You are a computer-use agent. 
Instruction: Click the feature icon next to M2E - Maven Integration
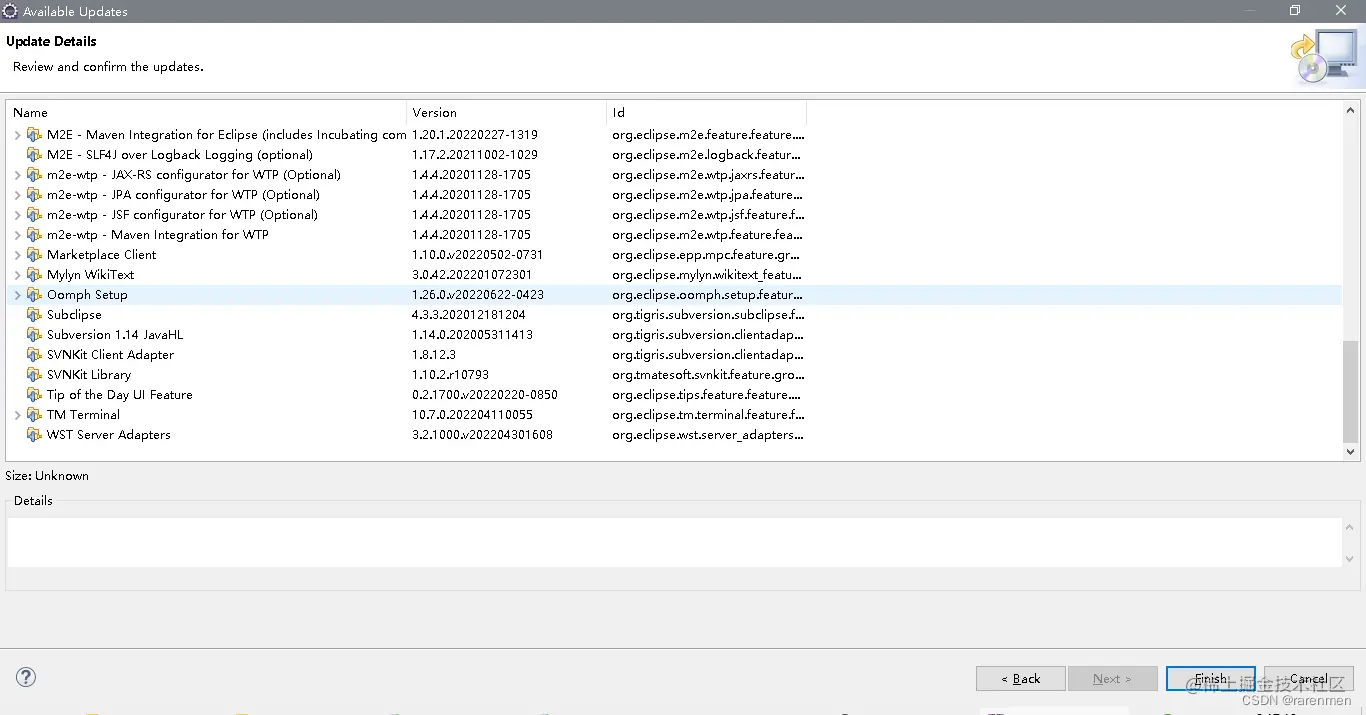pyautogui.click(x=34, y=135)
